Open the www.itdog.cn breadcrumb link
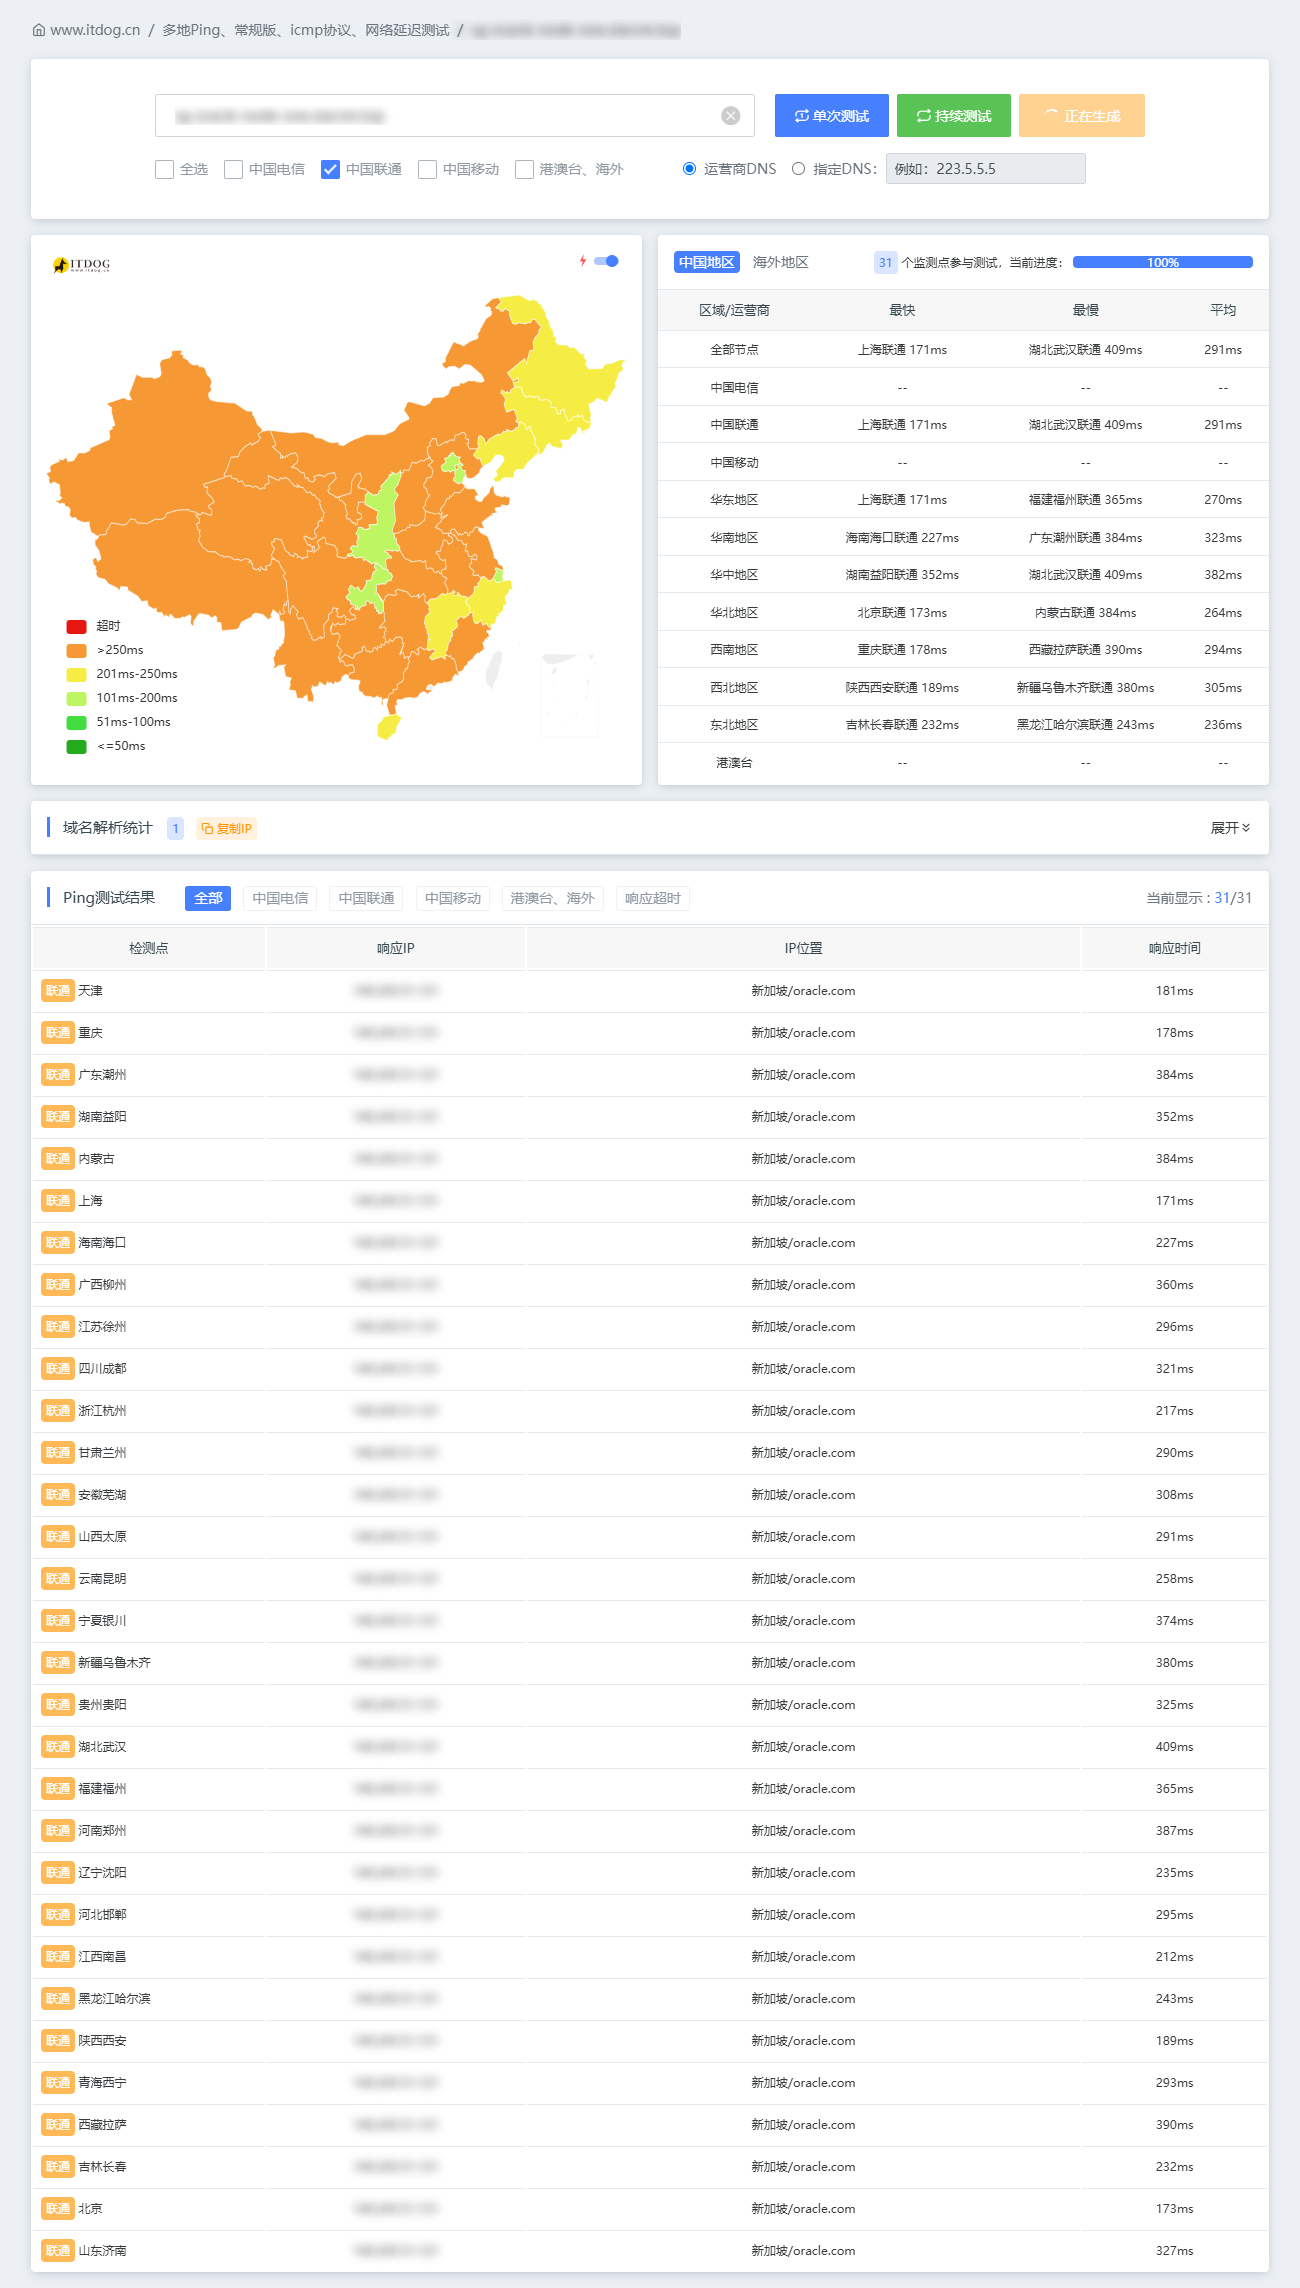The image size is (1300, 2288). (x=95, y=30)
